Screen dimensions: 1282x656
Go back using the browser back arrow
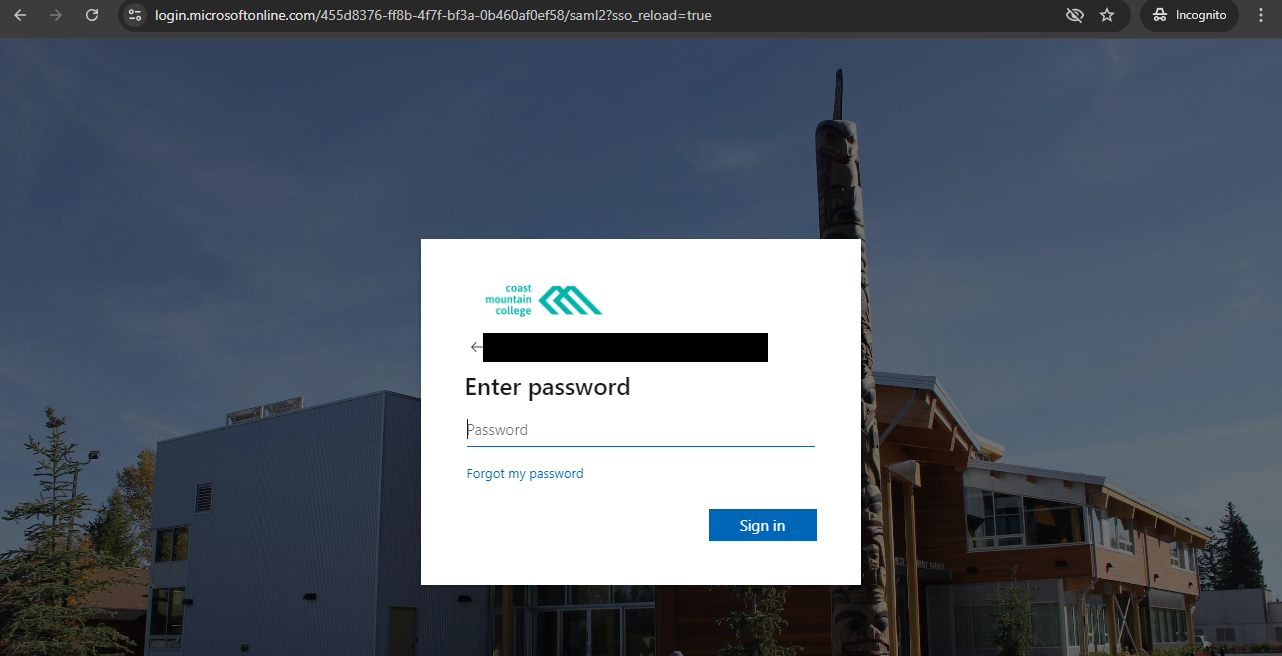click(x=20, y=15)
